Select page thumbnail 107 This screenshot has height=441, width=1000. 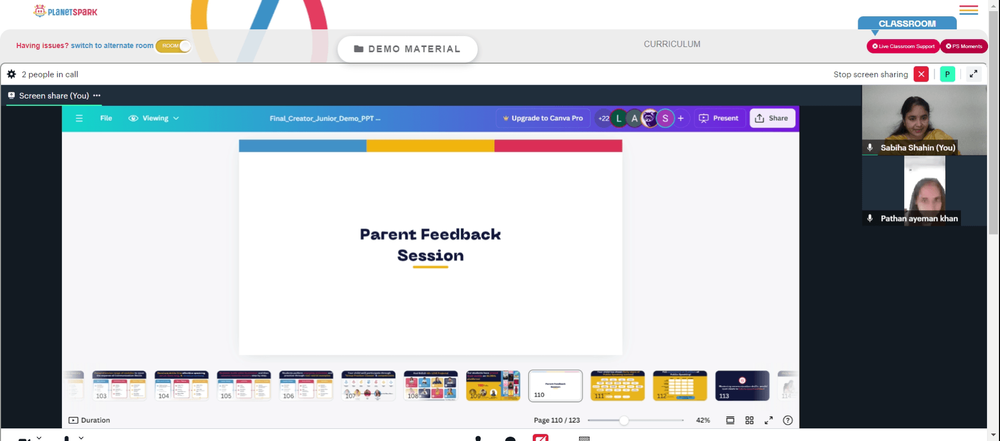tap(369, 385)
